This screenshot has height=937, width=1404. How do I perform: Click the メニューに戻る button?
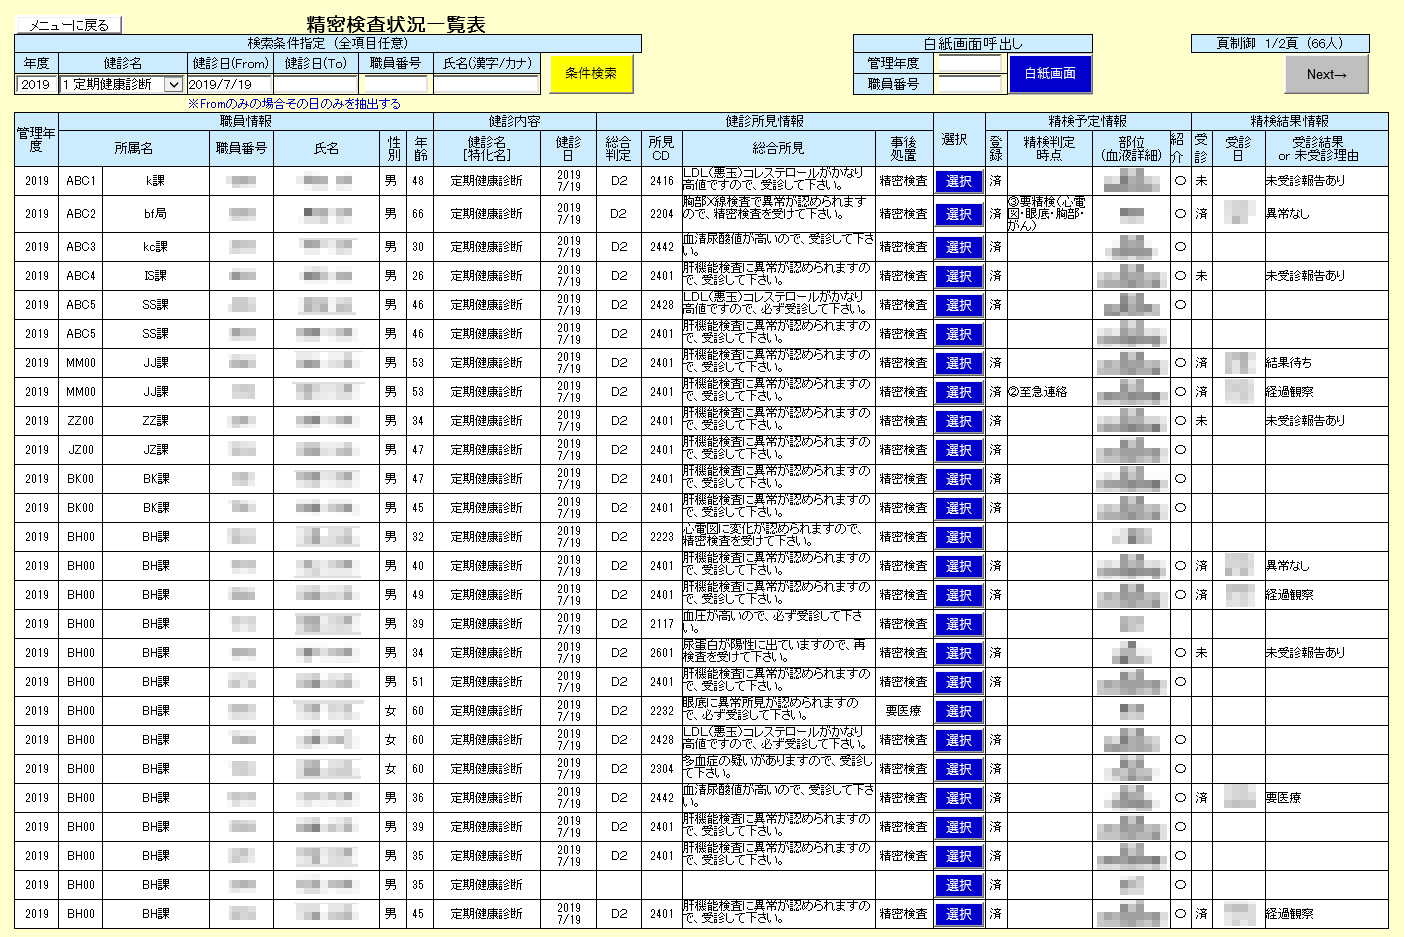click(68, 25)
